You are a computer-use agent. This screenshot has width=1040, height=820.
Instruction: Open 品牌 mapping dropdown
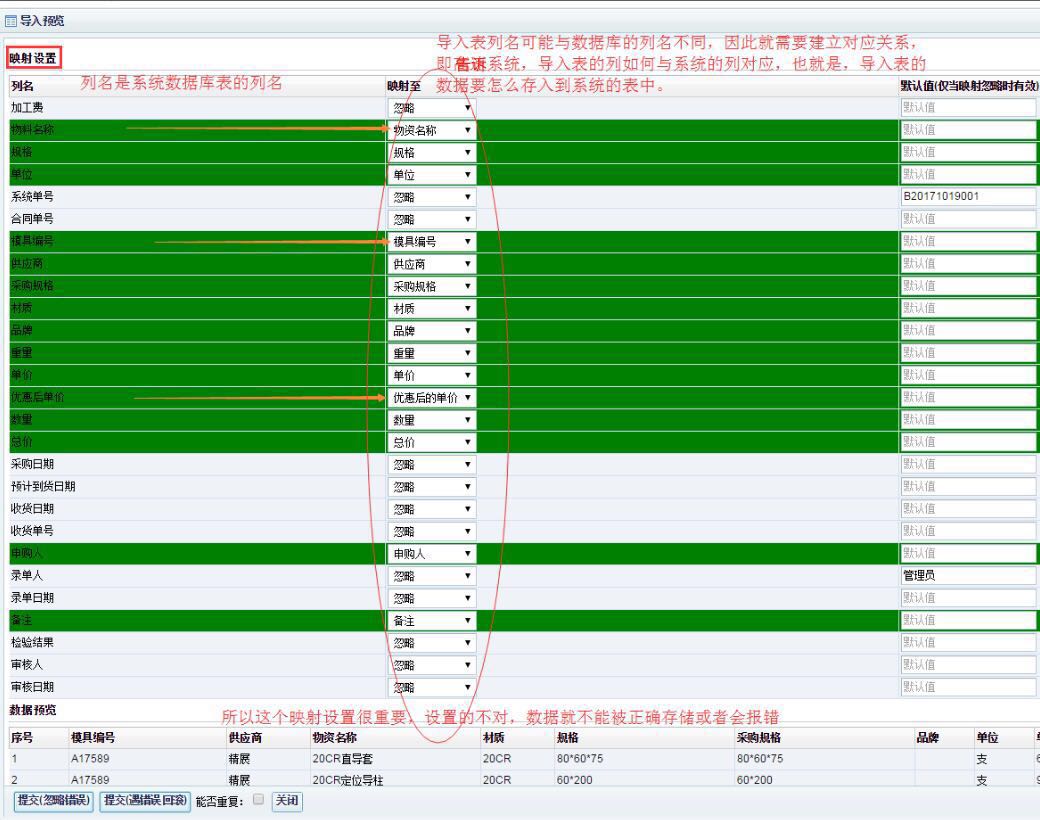pos(432,331)
